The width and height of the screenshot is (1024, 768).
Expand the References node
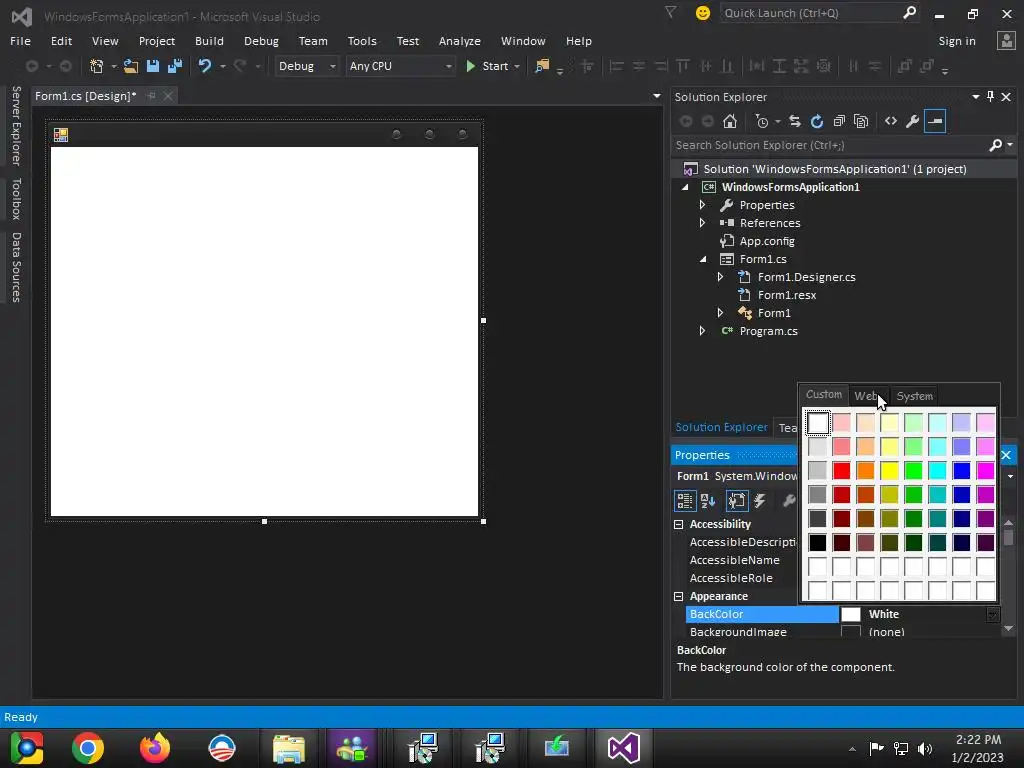point(702,223)
